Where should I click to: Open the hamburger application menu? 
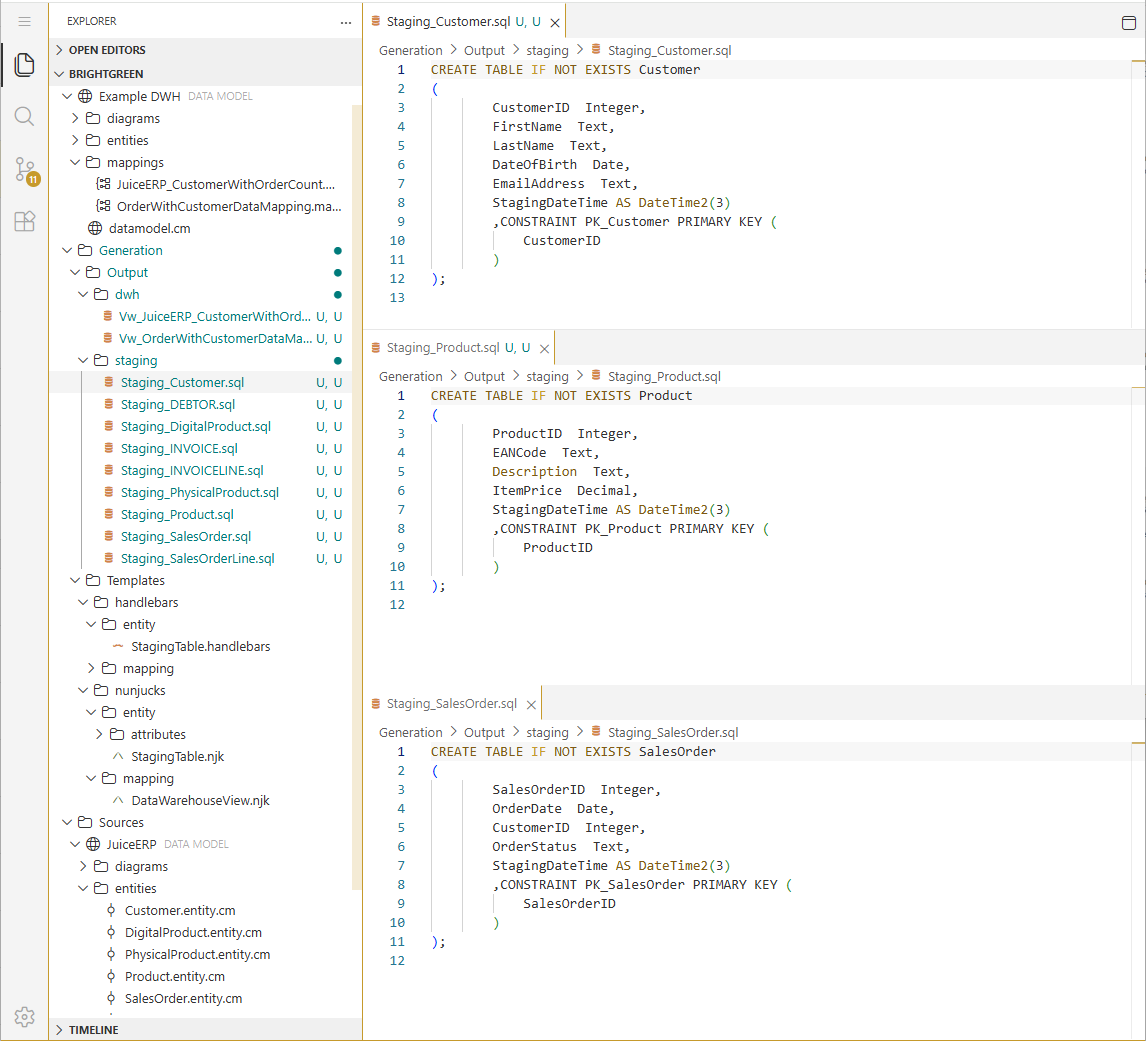pyautogui.click(x=24, y=21)
